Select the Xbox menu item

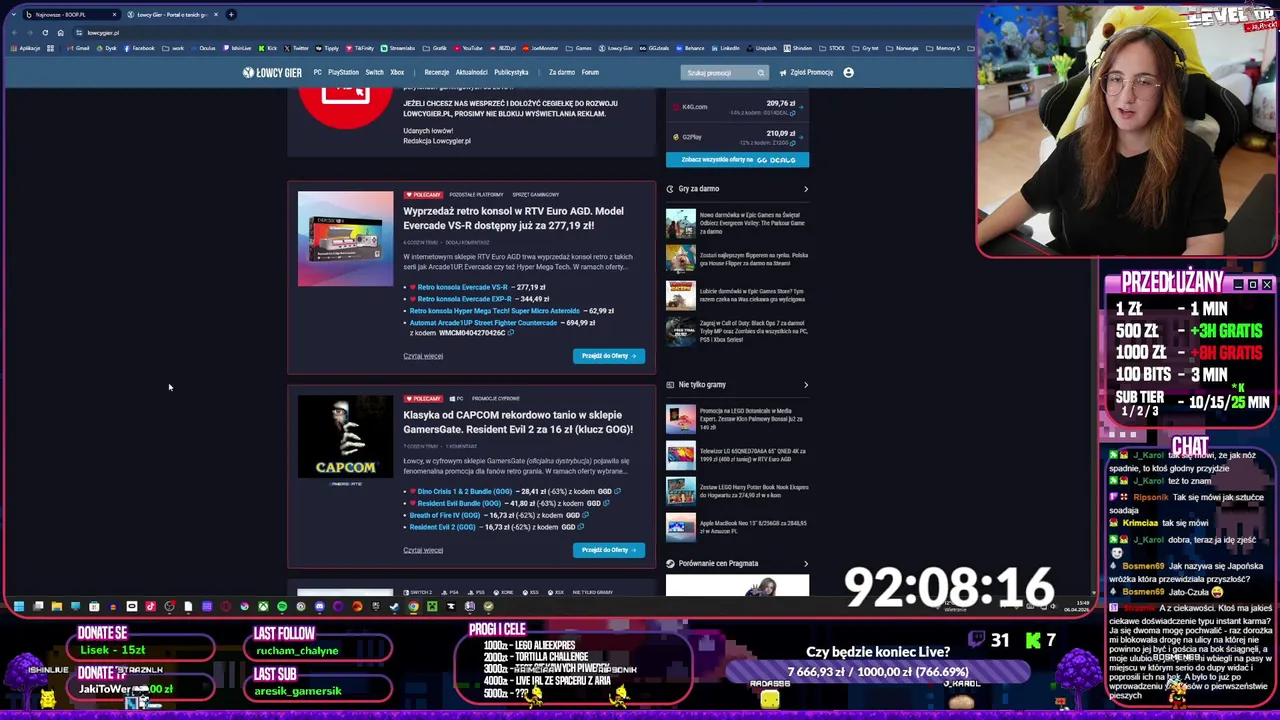(397, 72)
